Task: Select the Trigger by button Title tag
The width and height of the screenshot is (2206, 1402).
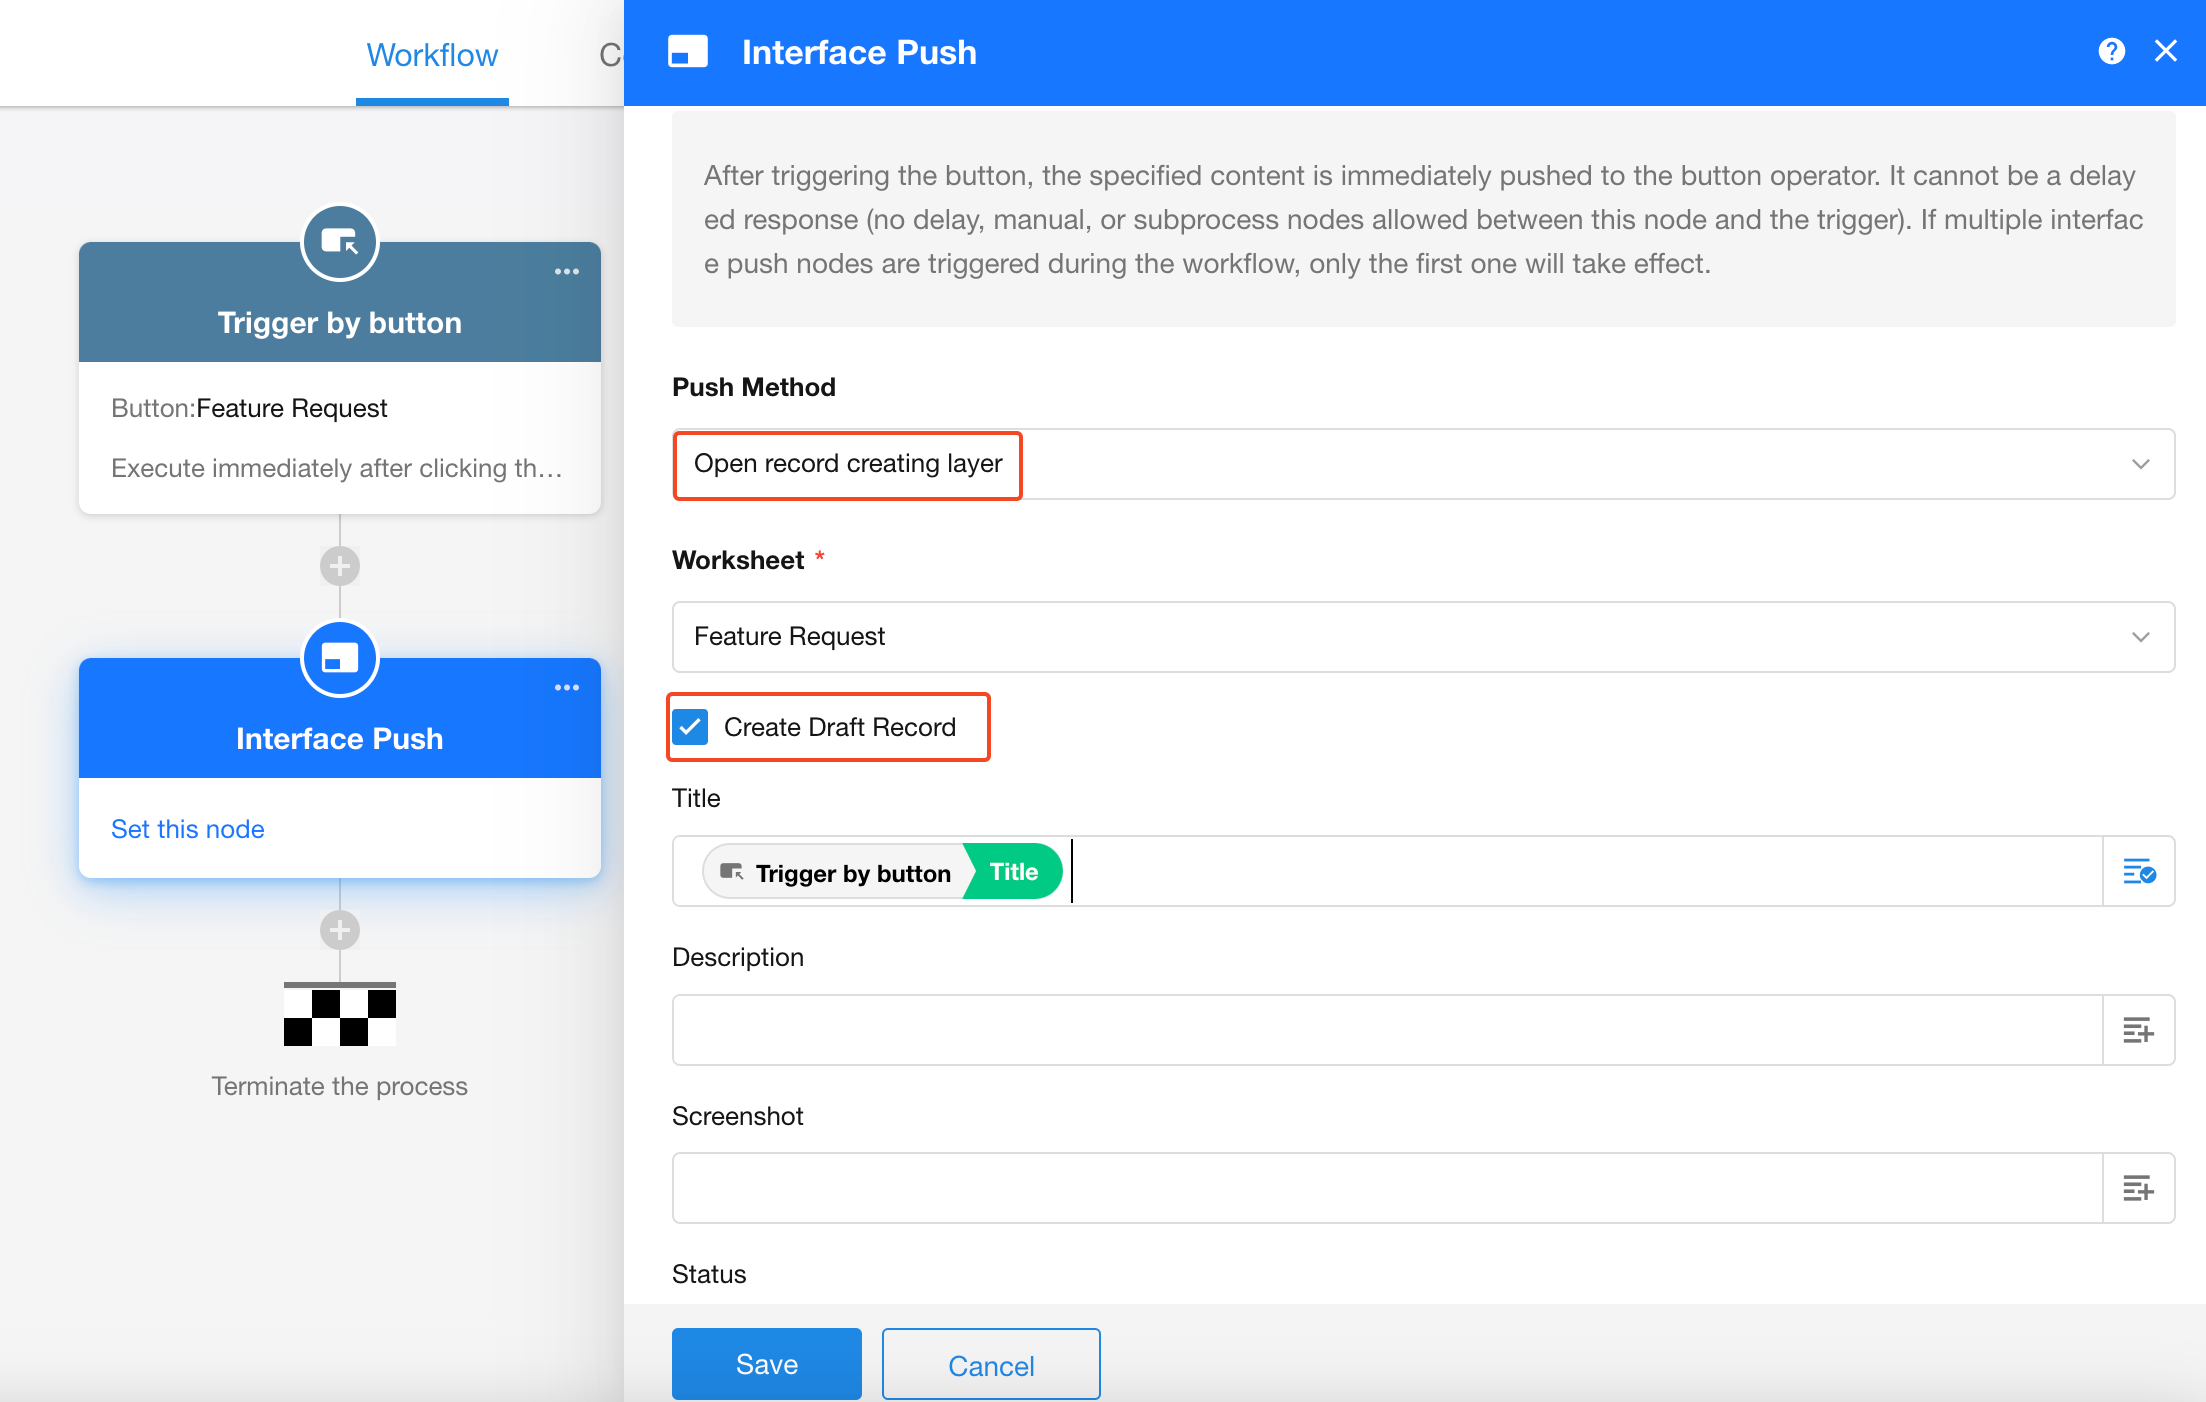Action: tap(882, 872)
